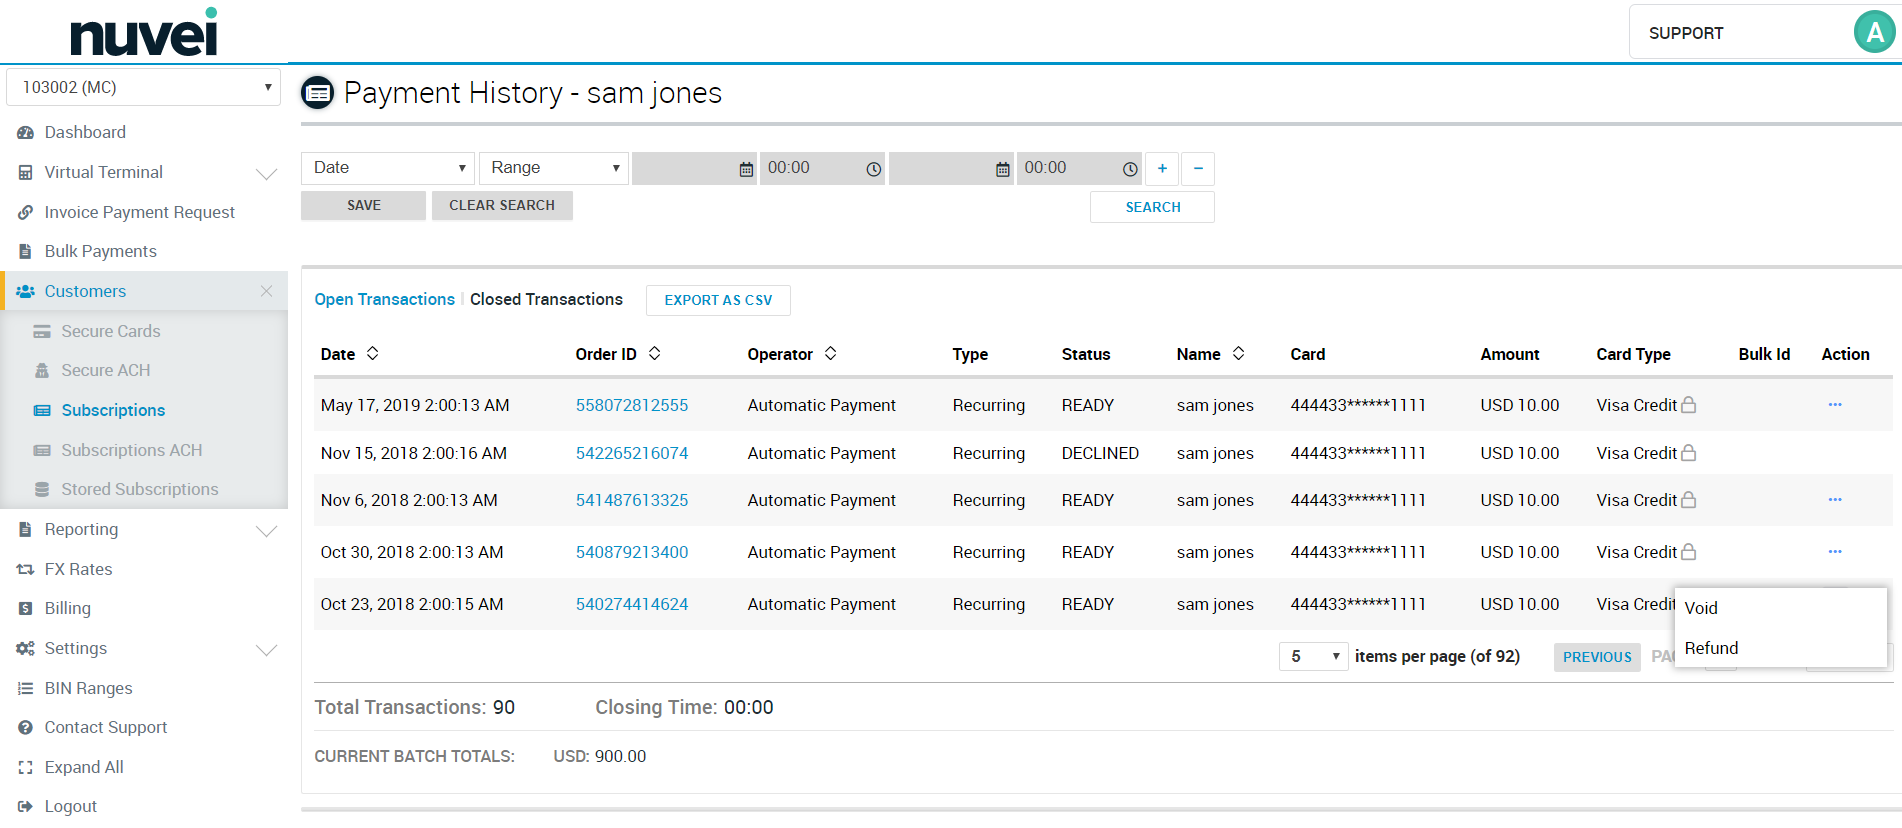Click the Subscriptions sidebar item
Image resolution: width=1902 pixels, height=828 pixels.
pyautogui.click(x=113, y=410)
